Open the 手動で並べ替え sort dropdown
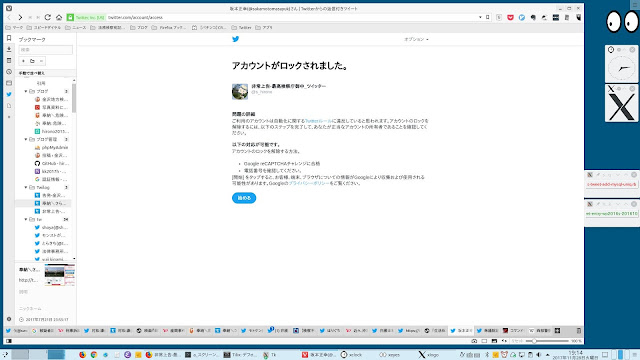Viewport: 640px width, 360px height. (x=32, y=73)
